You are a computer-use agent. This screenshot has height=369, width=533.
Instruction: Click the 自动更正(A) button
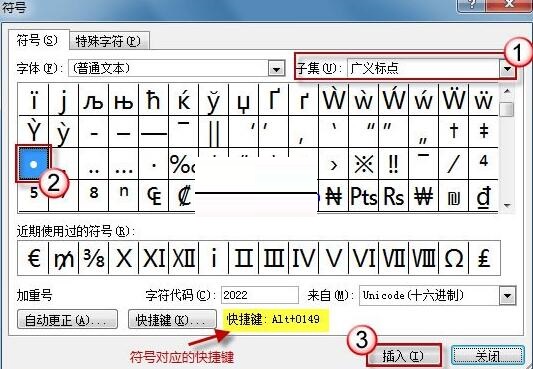point(67,319)
